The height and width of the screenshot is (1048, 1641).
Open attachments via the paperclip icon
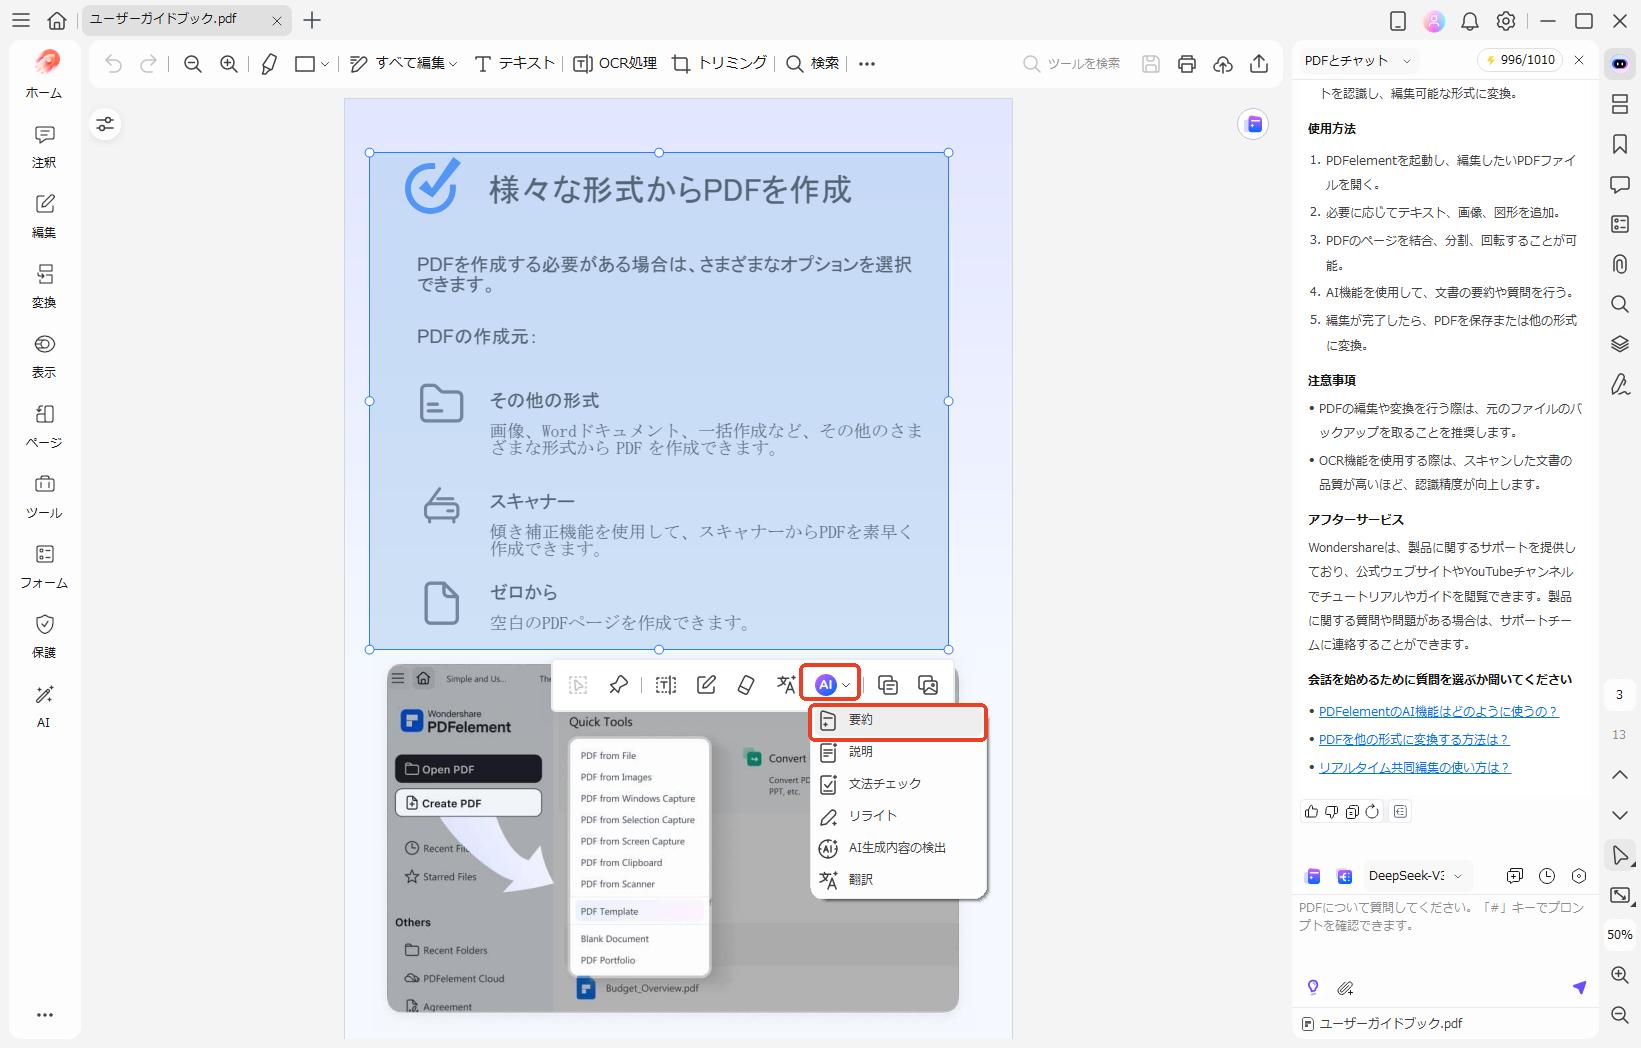point(1620,264)
